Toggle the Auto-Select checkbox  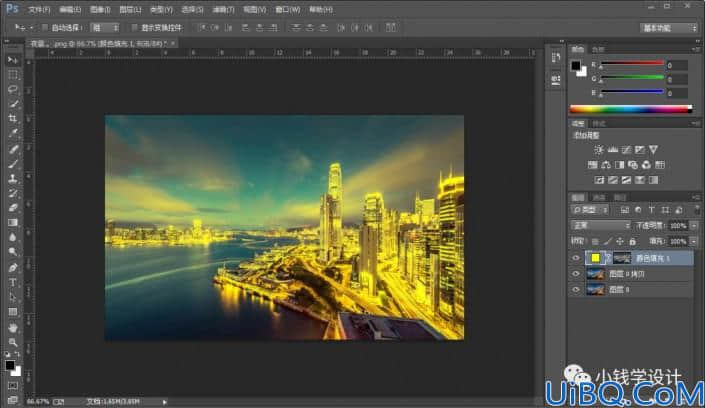click(45, 28)
